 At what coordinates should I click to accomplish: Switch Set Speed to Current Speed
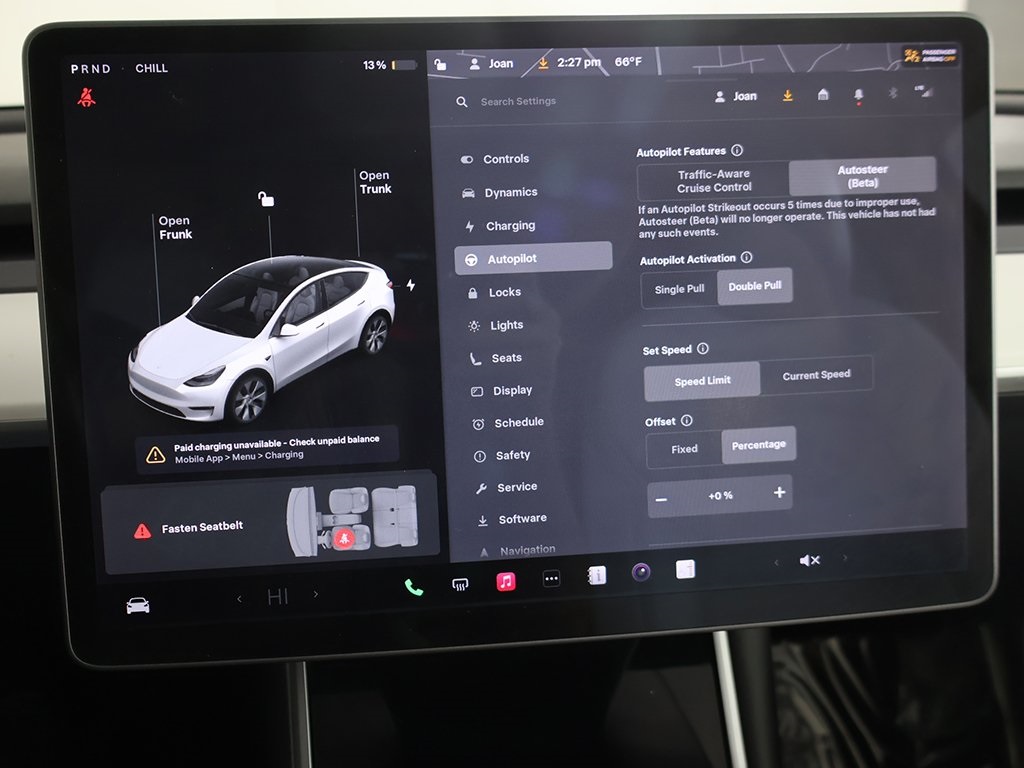818,374
